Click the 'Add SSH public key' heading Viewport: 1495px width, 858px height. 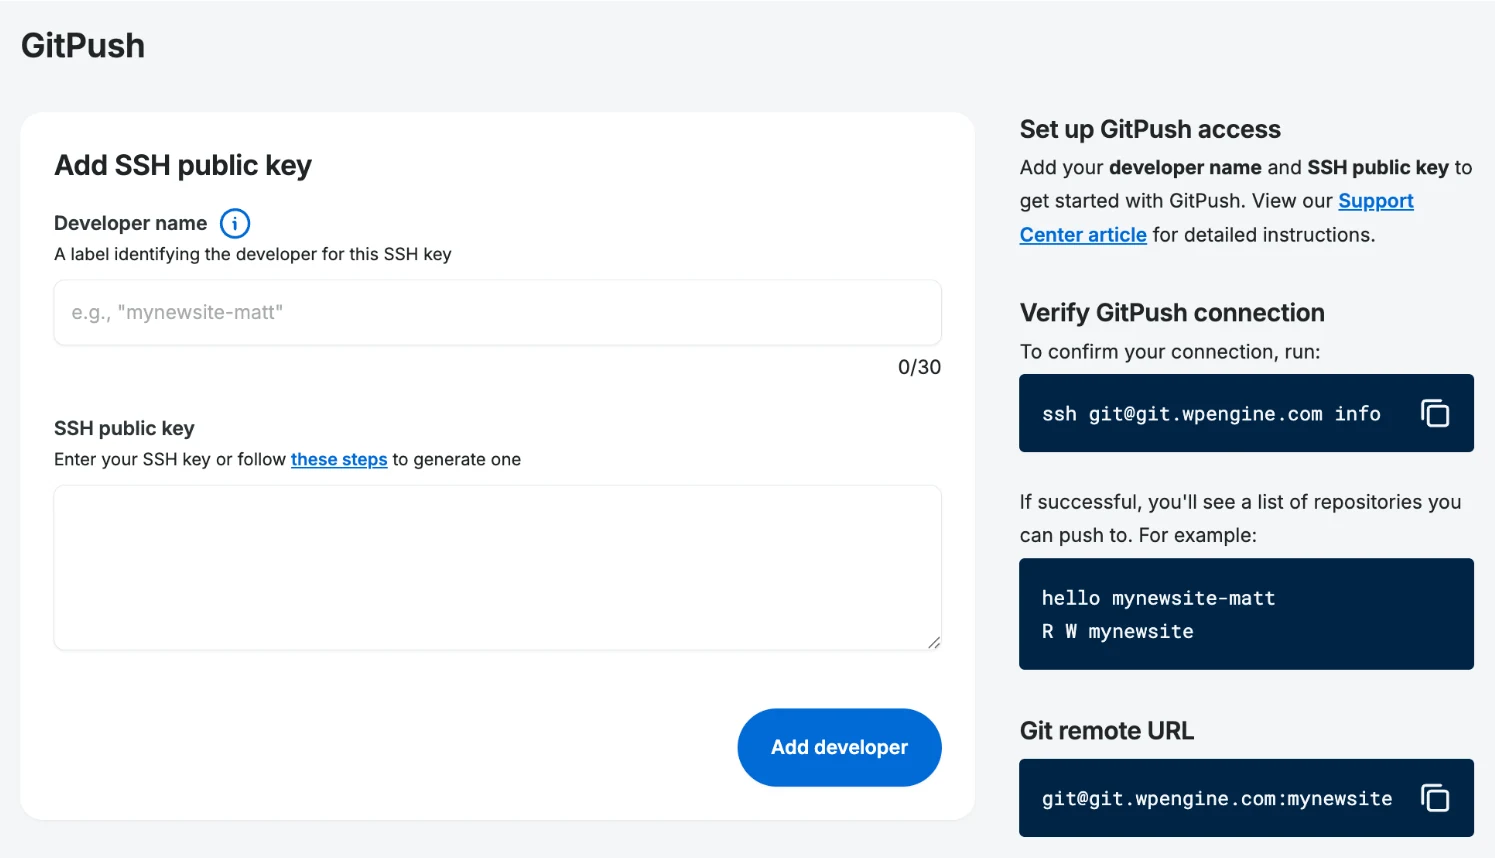point(183,165)
